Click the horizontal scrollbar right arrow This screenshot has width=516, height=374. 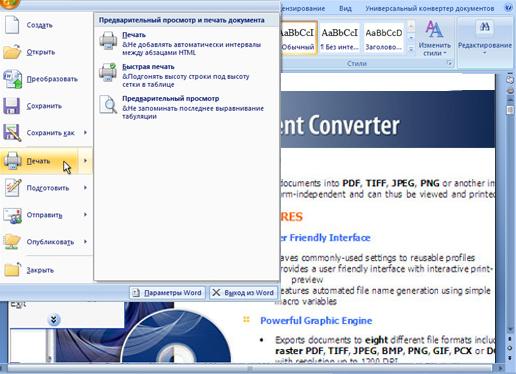click(x=500, y=369)
